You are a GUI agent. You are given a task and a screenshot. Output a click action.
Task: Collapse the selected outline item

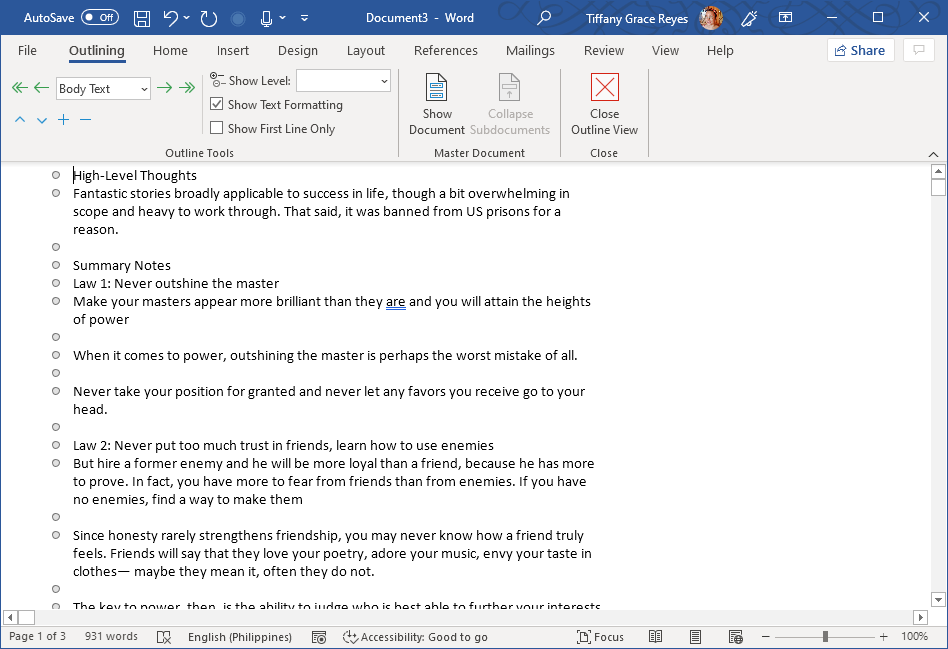85,119
